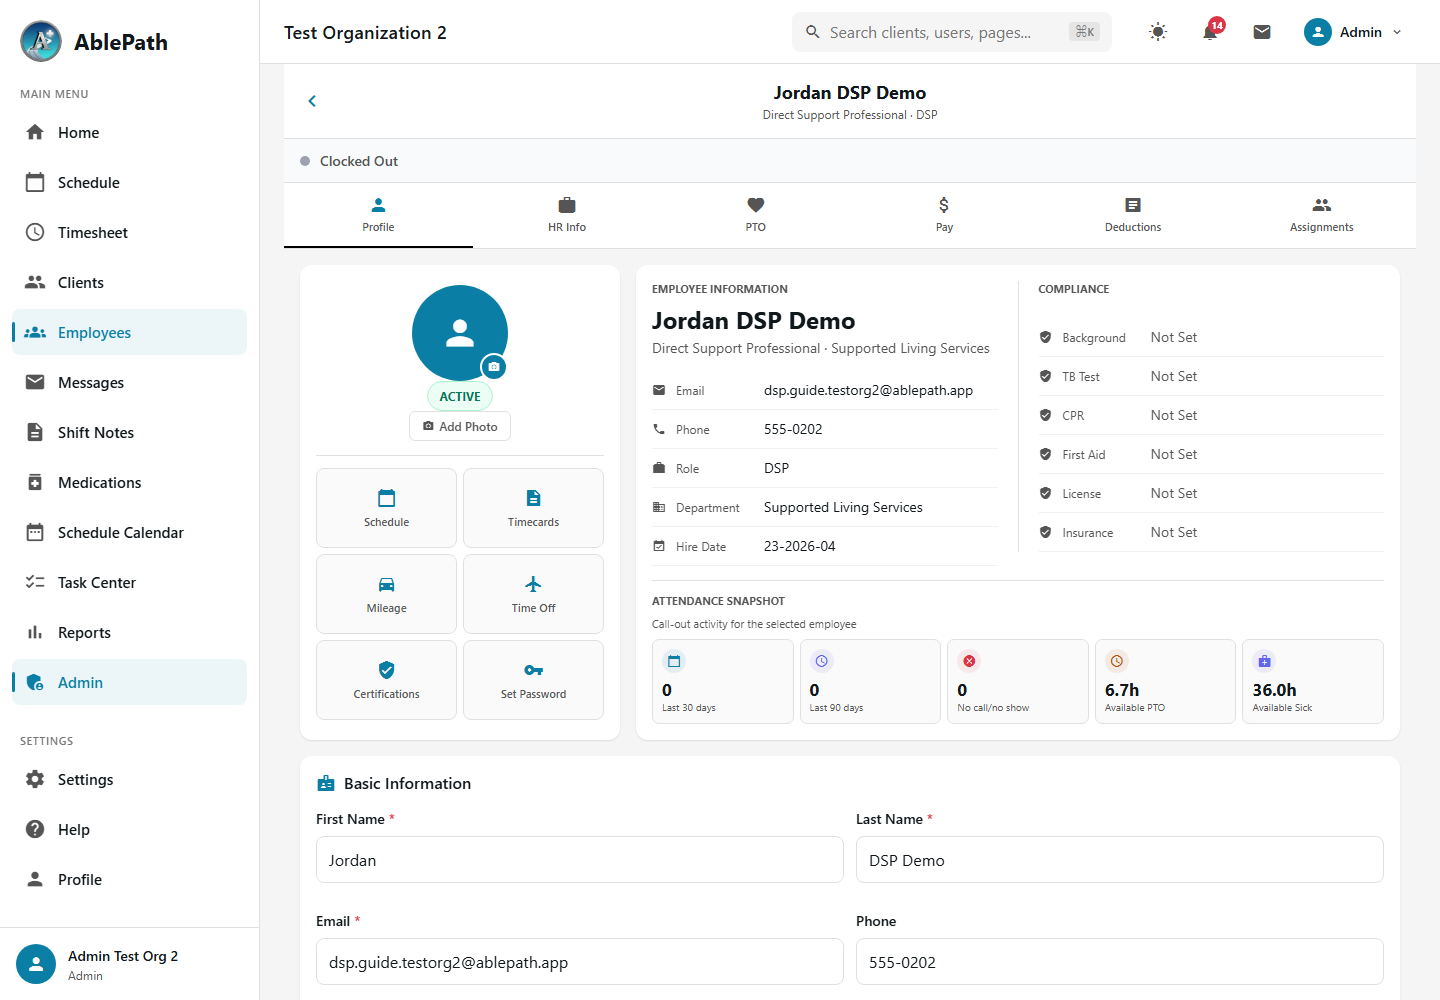The height and width of the screenshot is (1000, 1440).
Task: Click the AblePath logo icon
Action: point(41,41)
